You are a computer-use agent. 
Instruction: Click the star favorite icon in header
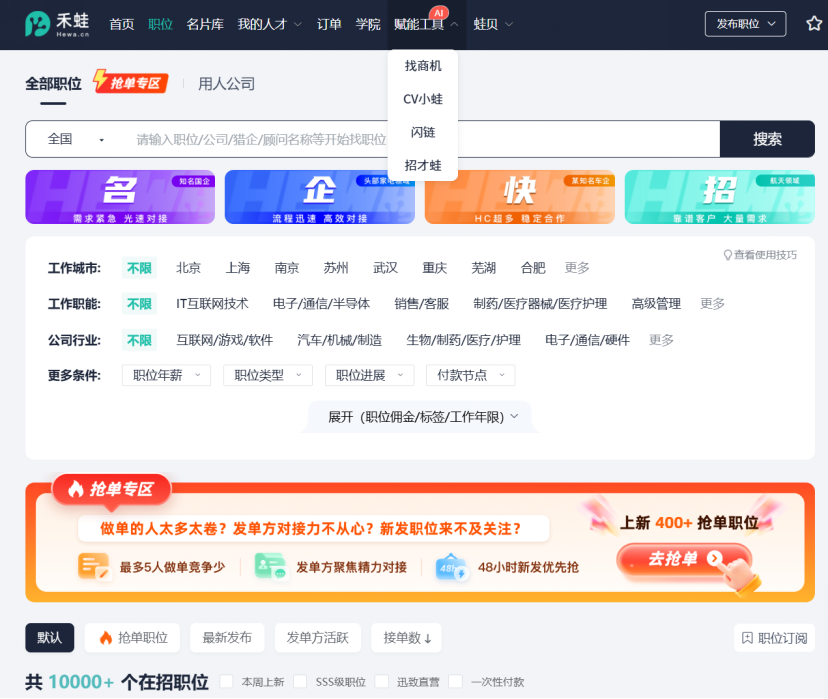[813, 24]
